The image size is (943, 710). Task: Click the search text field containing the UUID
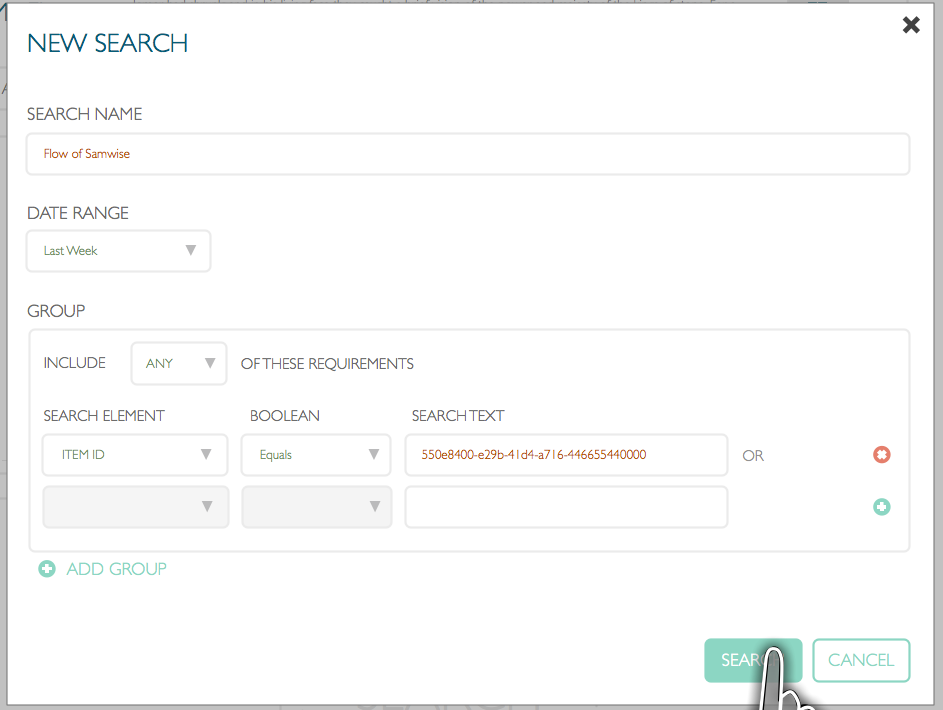click(566, 455)
